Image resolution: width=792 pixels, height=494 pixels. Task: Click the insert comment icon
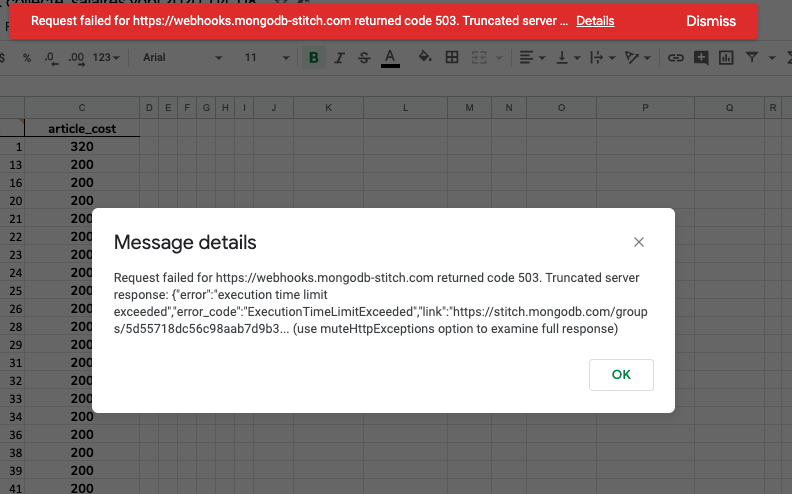click(701, 58)
